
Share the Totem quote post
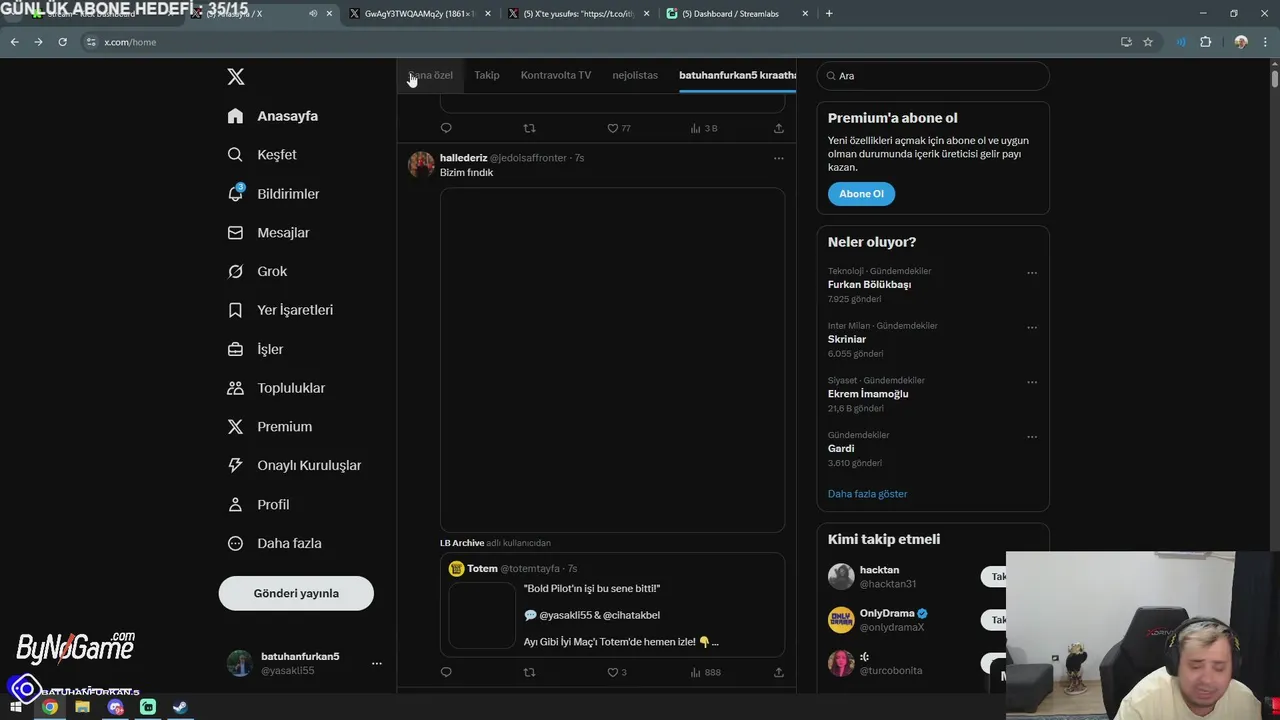click(x=779, y=672)
